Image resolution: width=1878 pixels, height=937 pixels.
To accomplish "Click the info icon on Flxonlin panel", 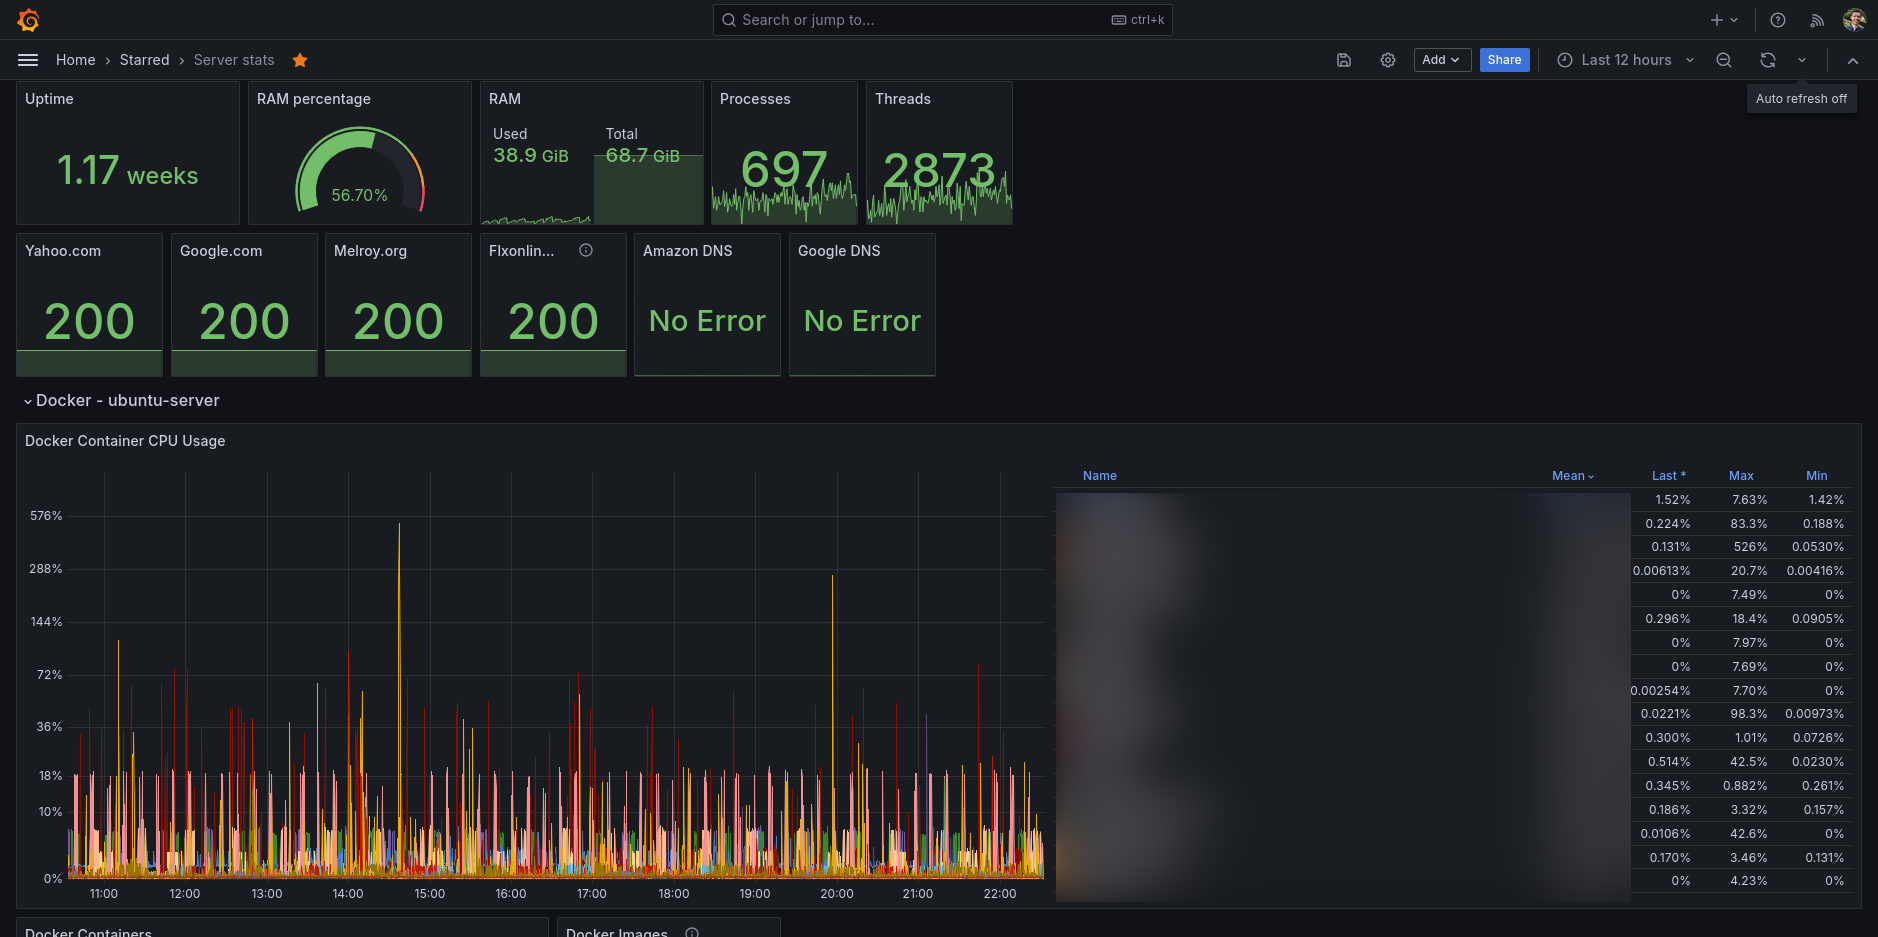I will point(586,251).
